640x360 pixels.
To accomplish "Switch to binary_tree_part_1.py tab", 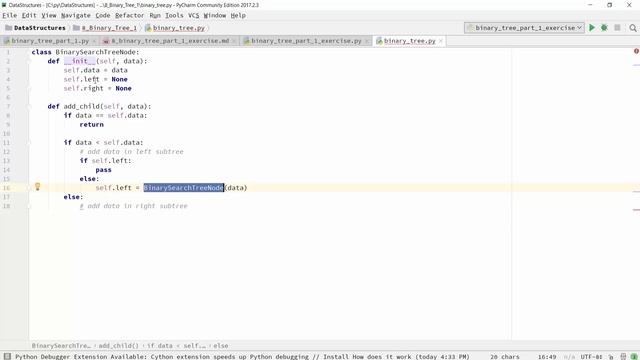I will point(49,41).
